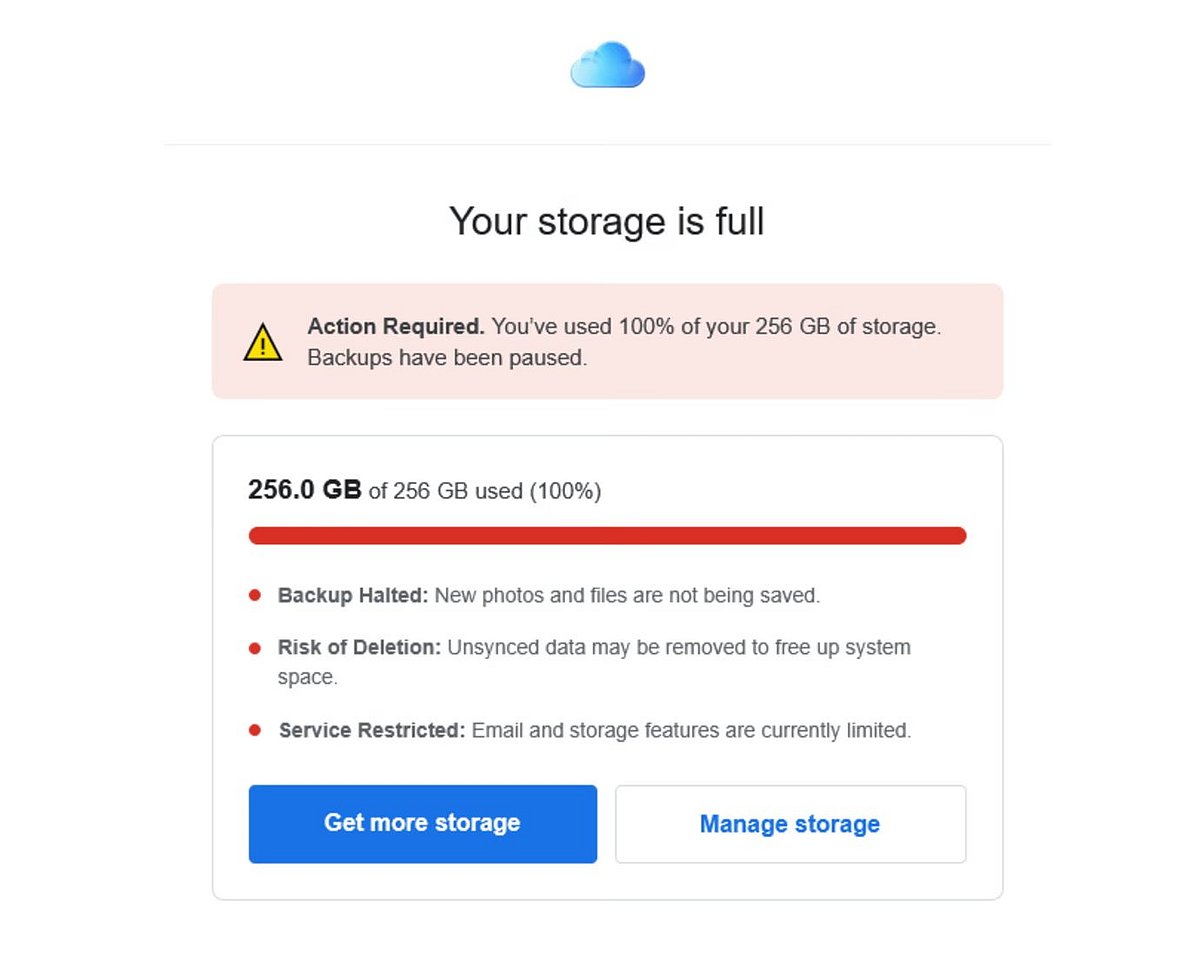Click the iCloud cloud logo
Image resolution: width=1200 pixels, height=960 pixels.
pyautogui.click(x=607, y=65)
